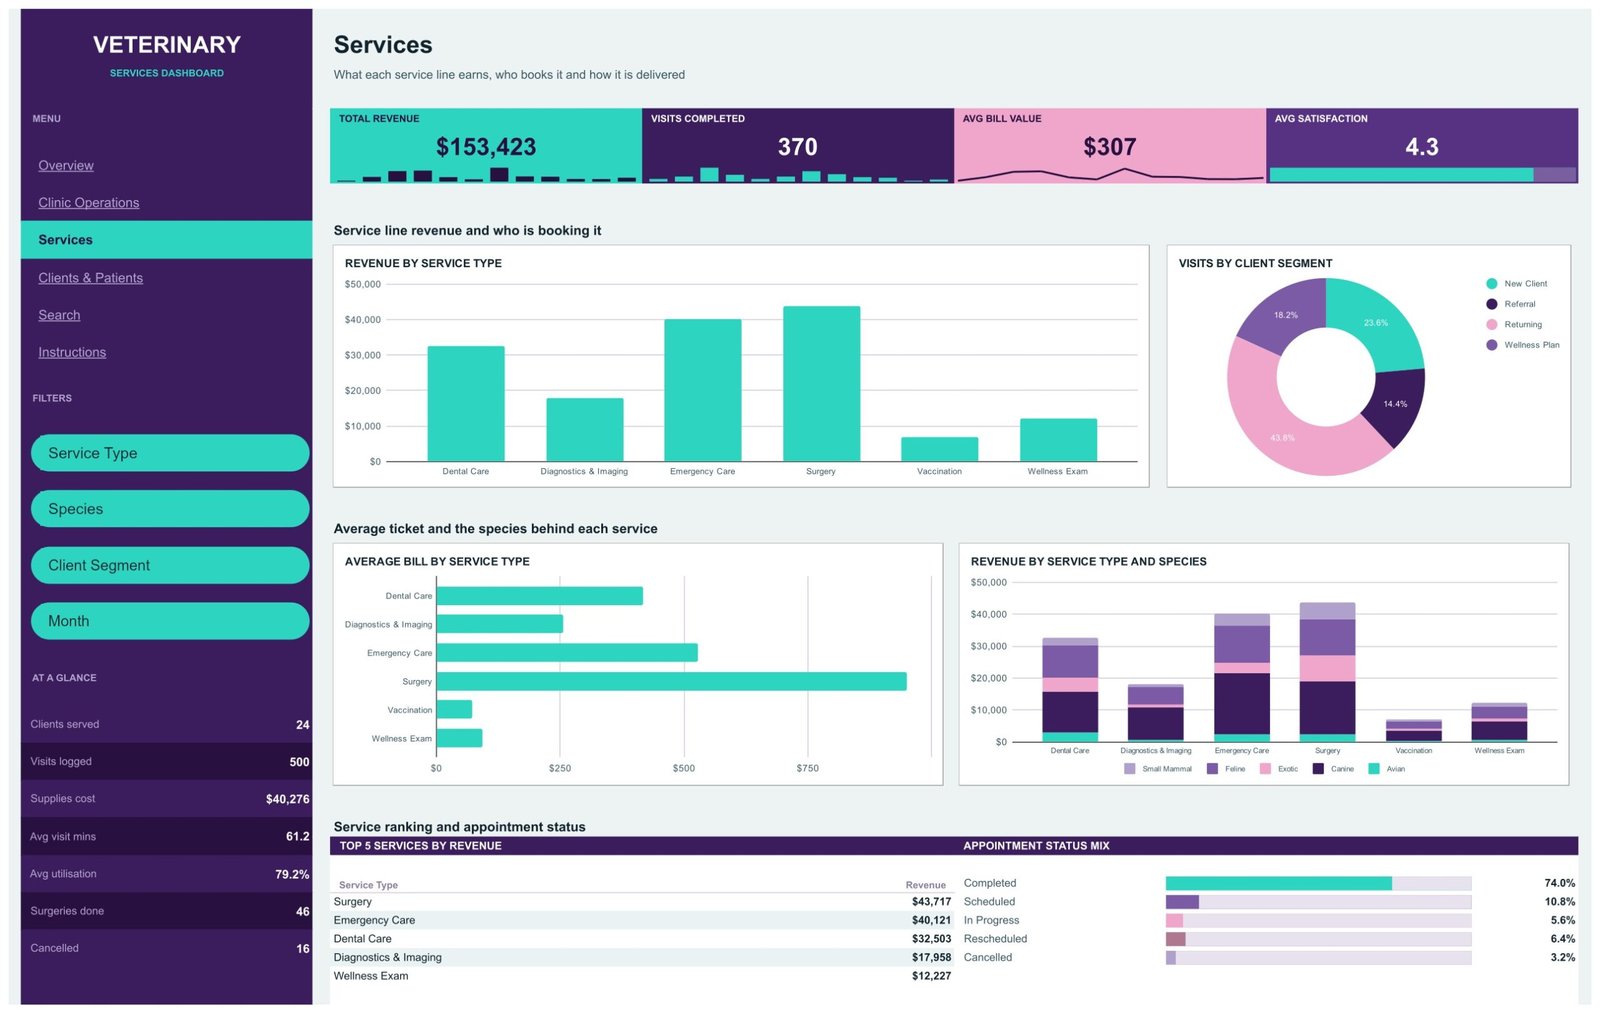Click the Dental Care average bill bar
Screen dimensions: 1600x1014
pyautogui.click(x=540, y=596)
